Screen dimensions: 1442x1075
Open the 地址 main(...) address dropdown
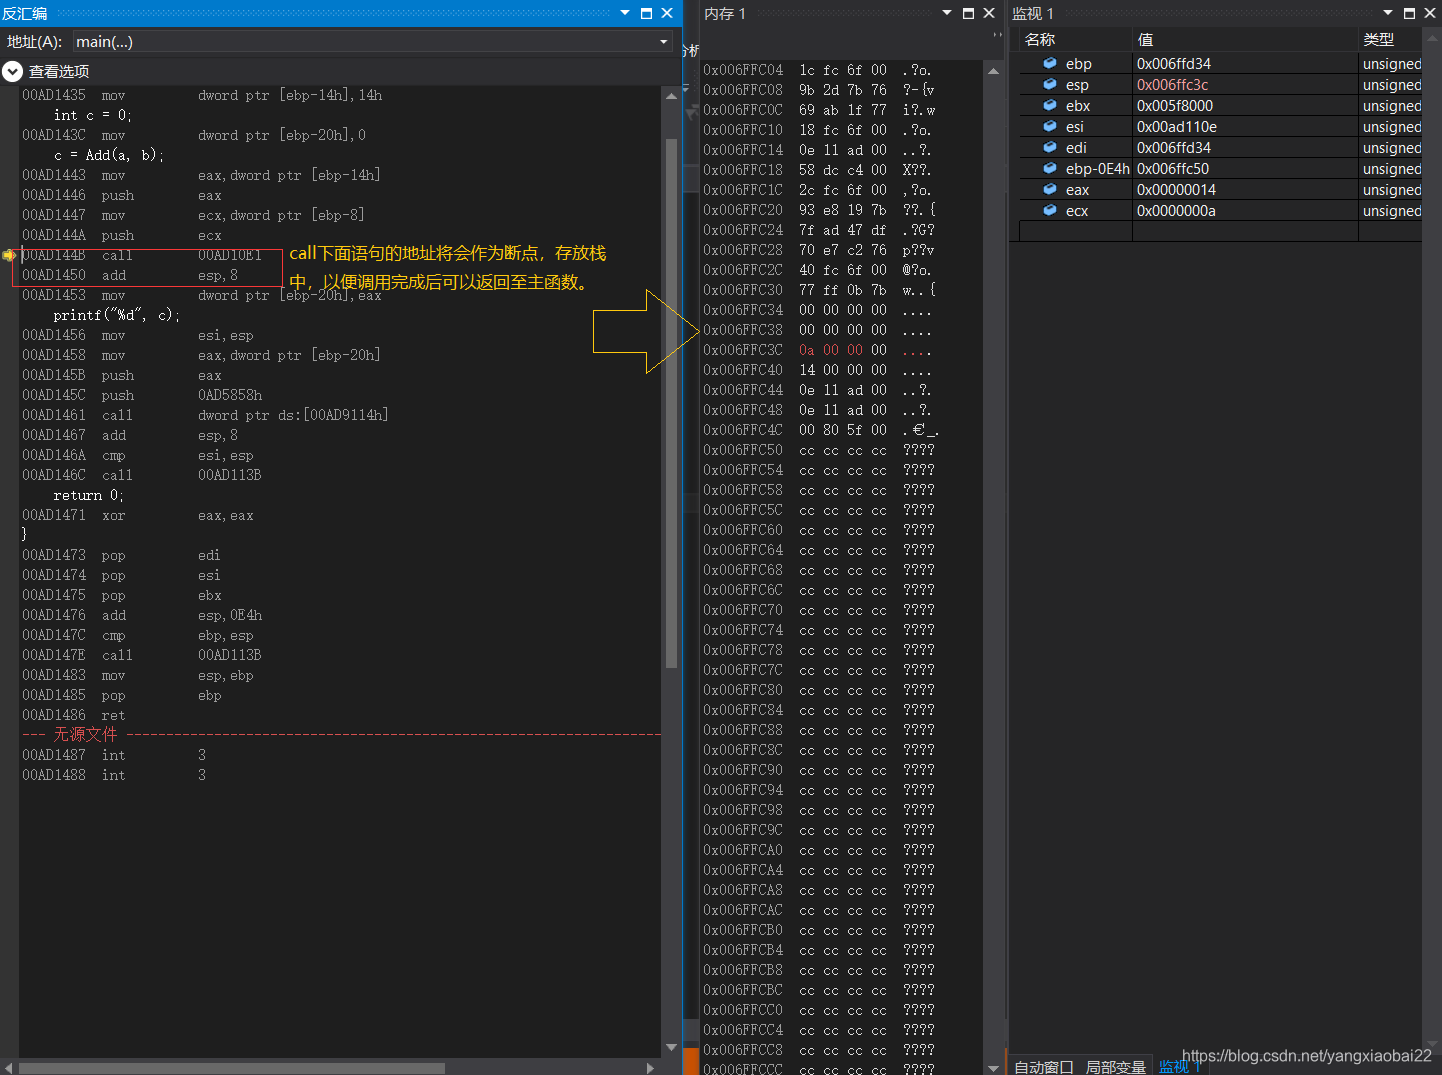pyautogui.click(x=664, y=42)
